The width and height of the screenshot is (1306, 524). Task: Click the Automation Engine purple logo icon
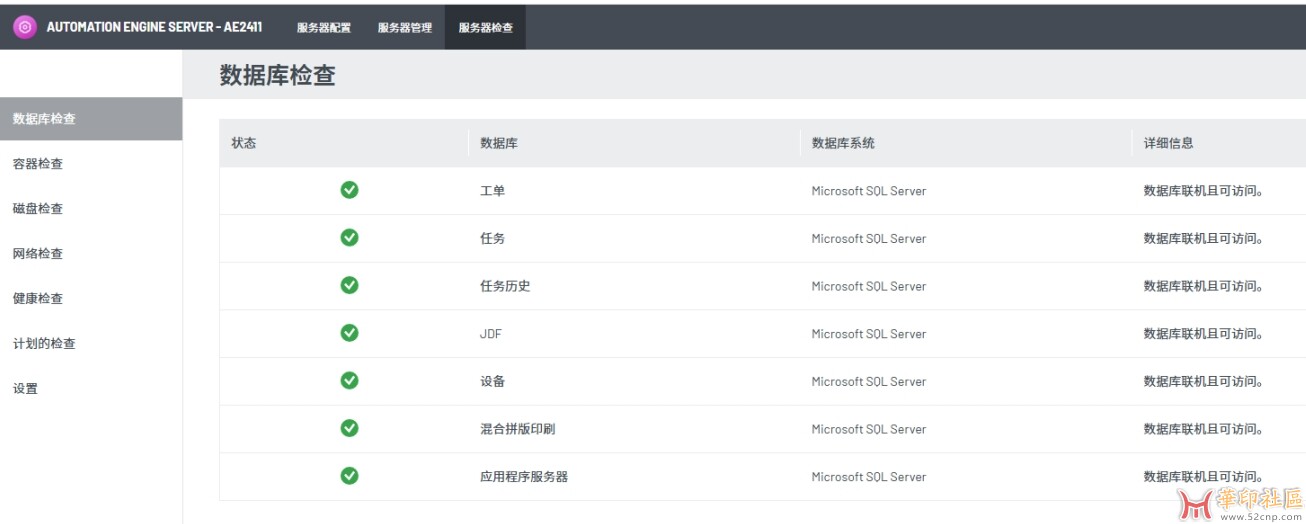pyautogui.click(x=25, y=27)
